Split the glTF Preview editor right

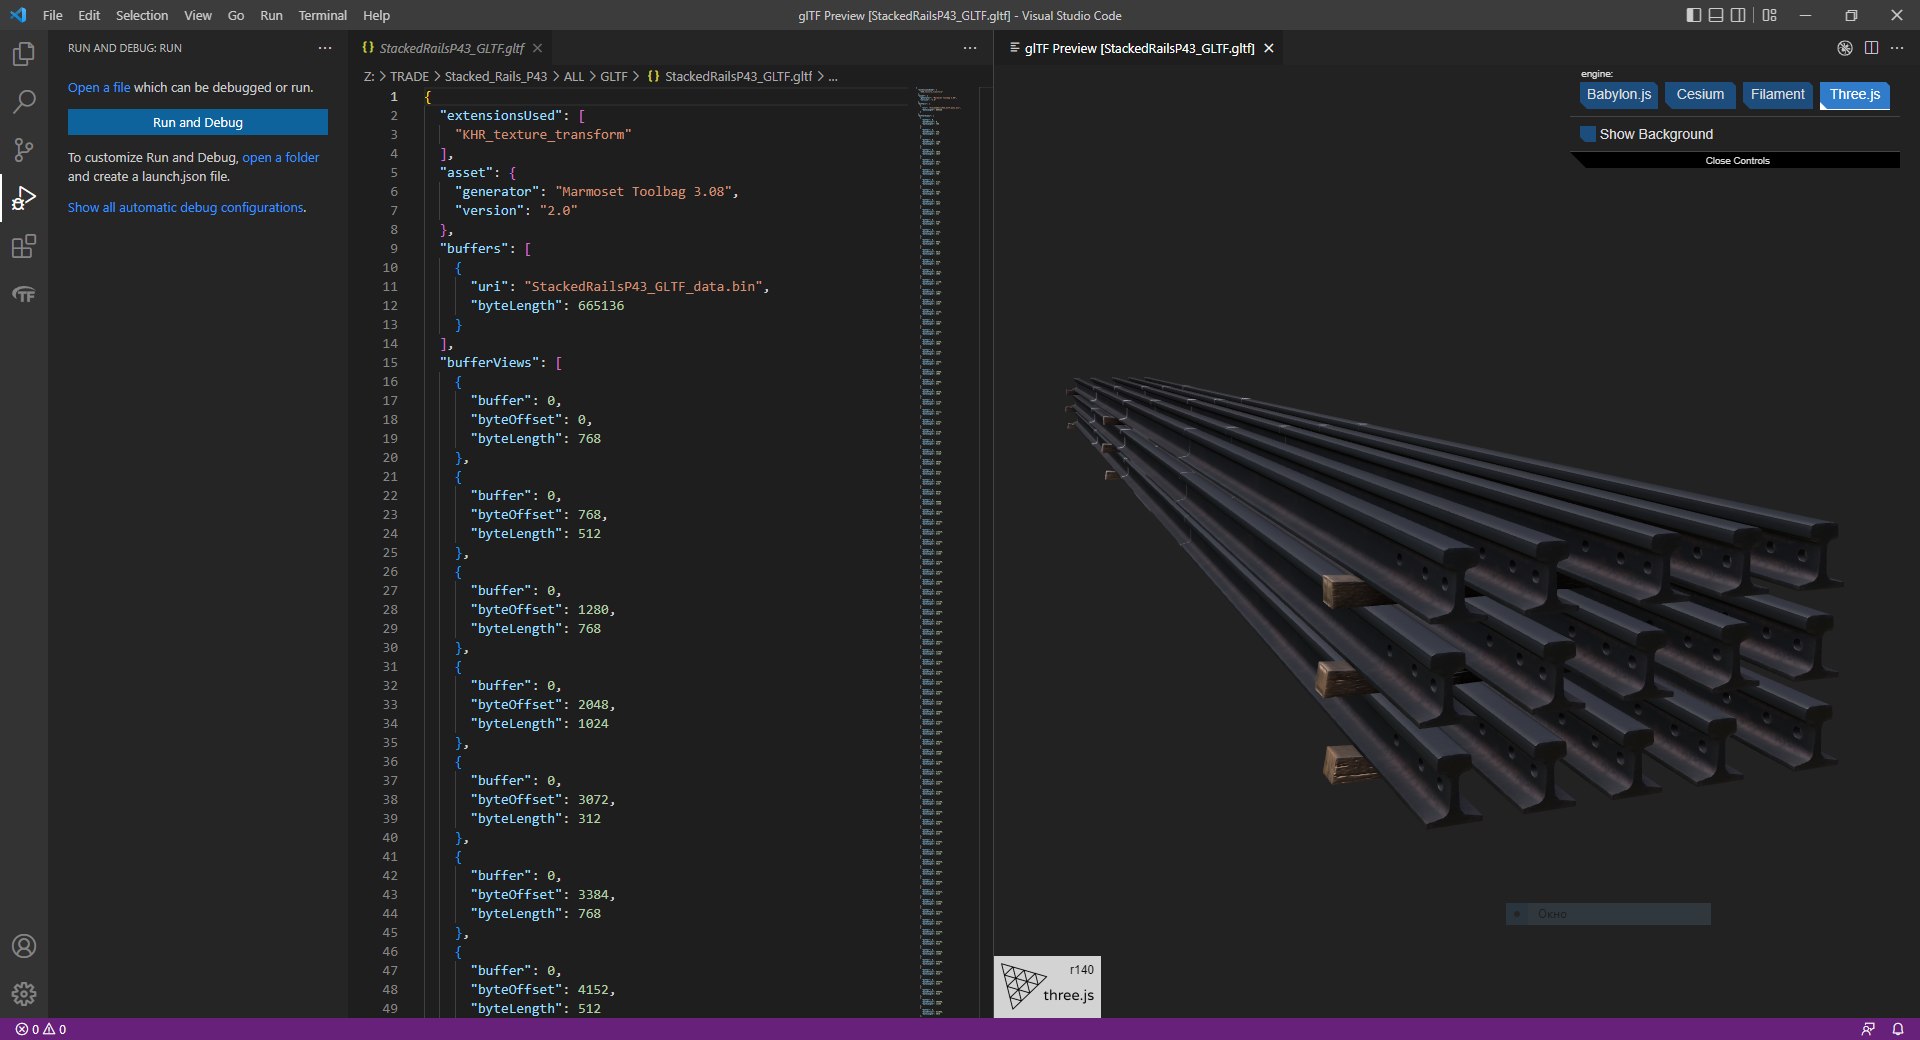pos(1871,48)
